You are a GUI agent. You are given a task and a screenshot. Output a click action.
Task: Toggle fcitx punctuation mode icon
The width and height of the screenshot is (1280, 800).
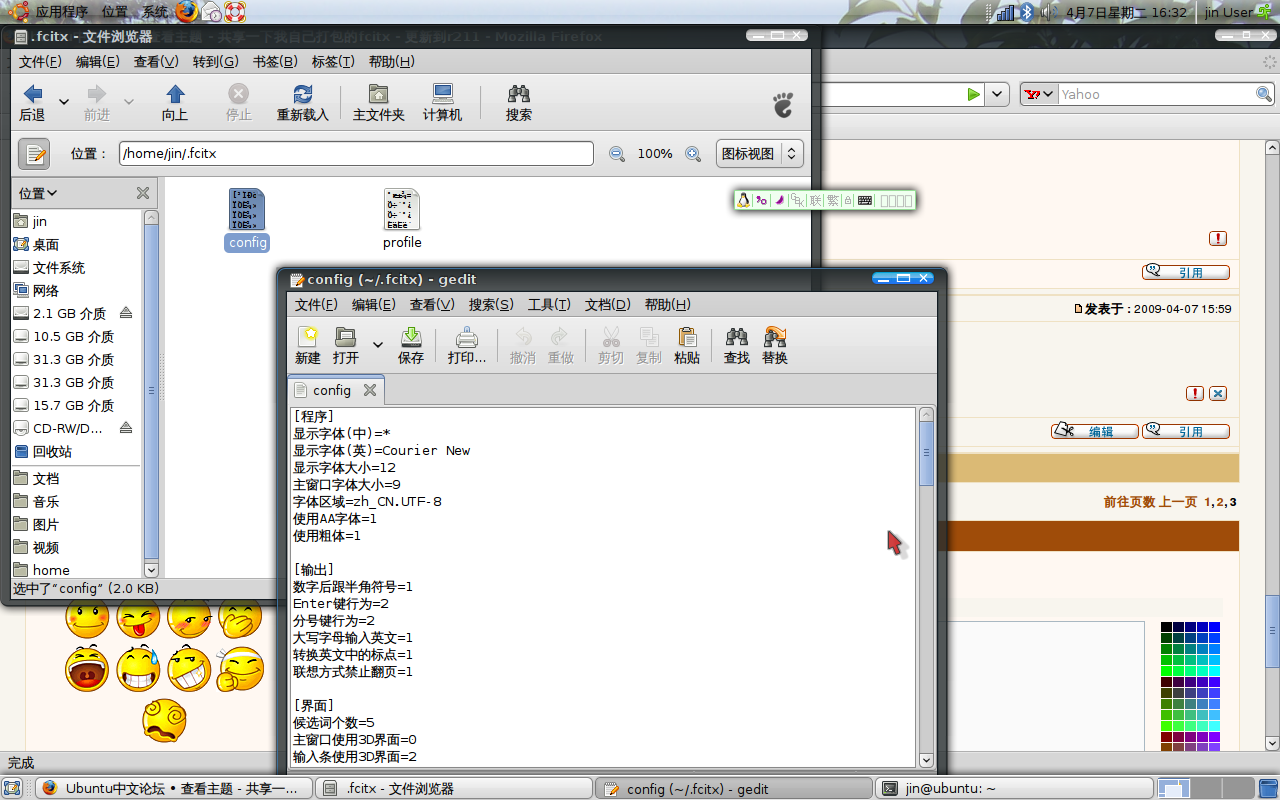click(x=761, y=200)
